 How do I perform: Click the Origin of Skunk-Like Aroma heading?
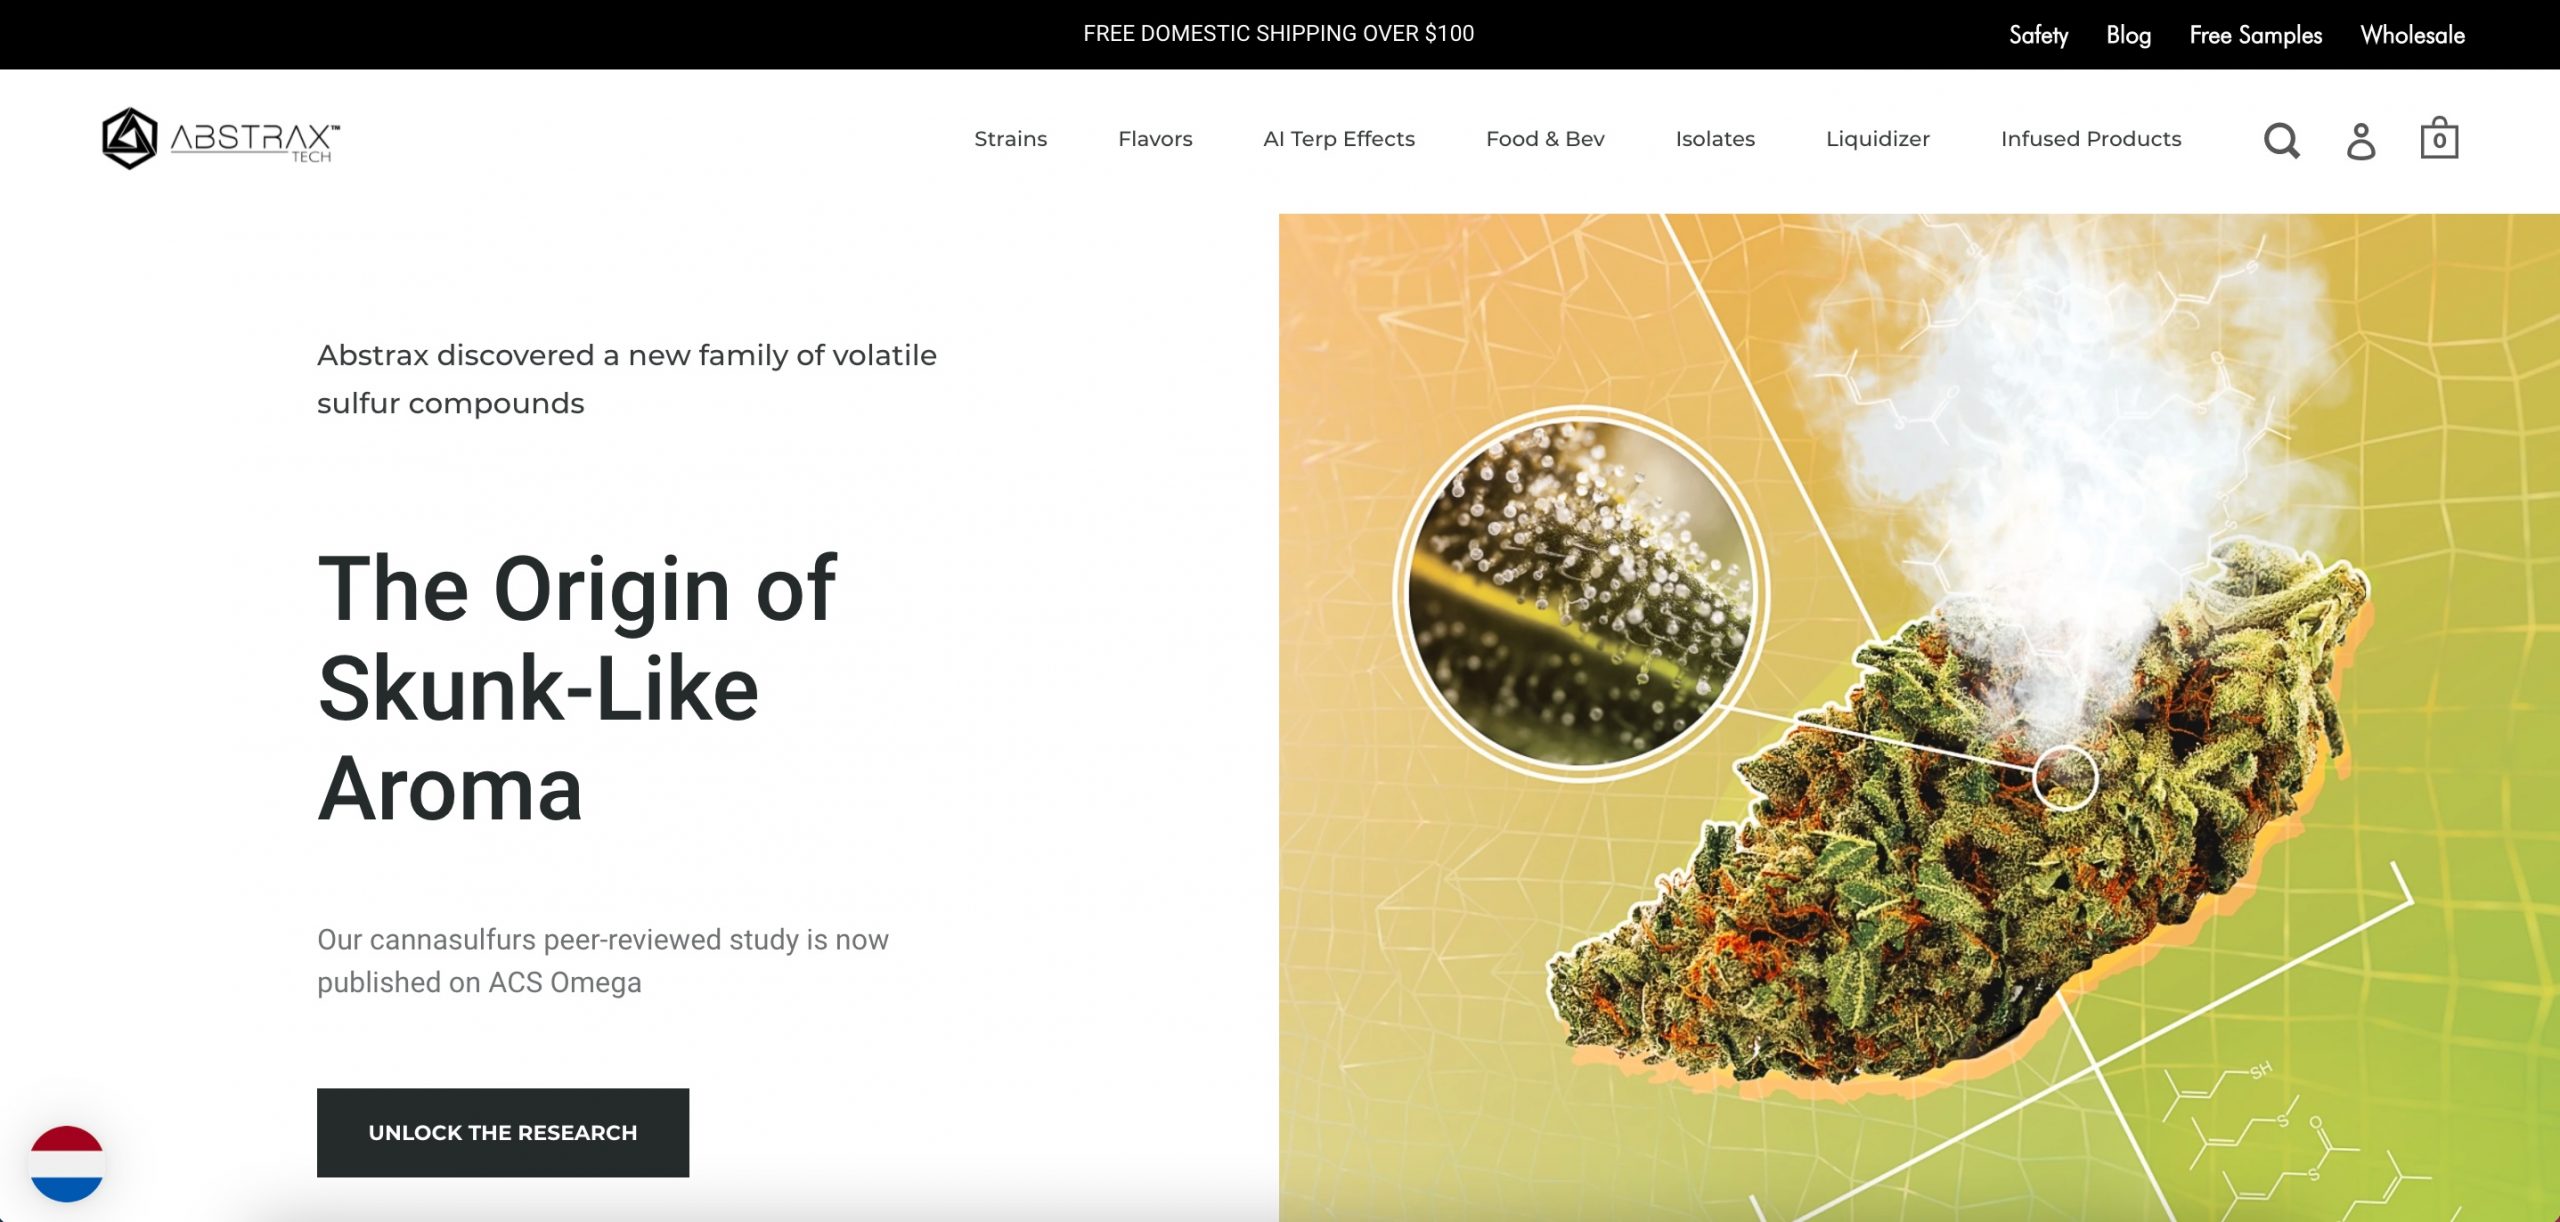(577, 688)
